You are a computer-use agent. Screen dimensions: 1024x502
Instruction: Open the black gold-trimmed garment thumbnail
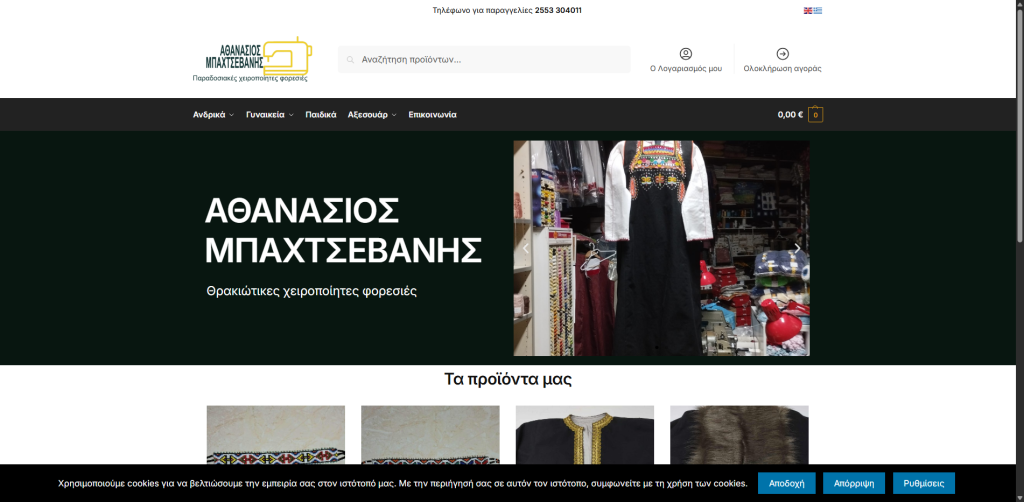coord(584,435)
